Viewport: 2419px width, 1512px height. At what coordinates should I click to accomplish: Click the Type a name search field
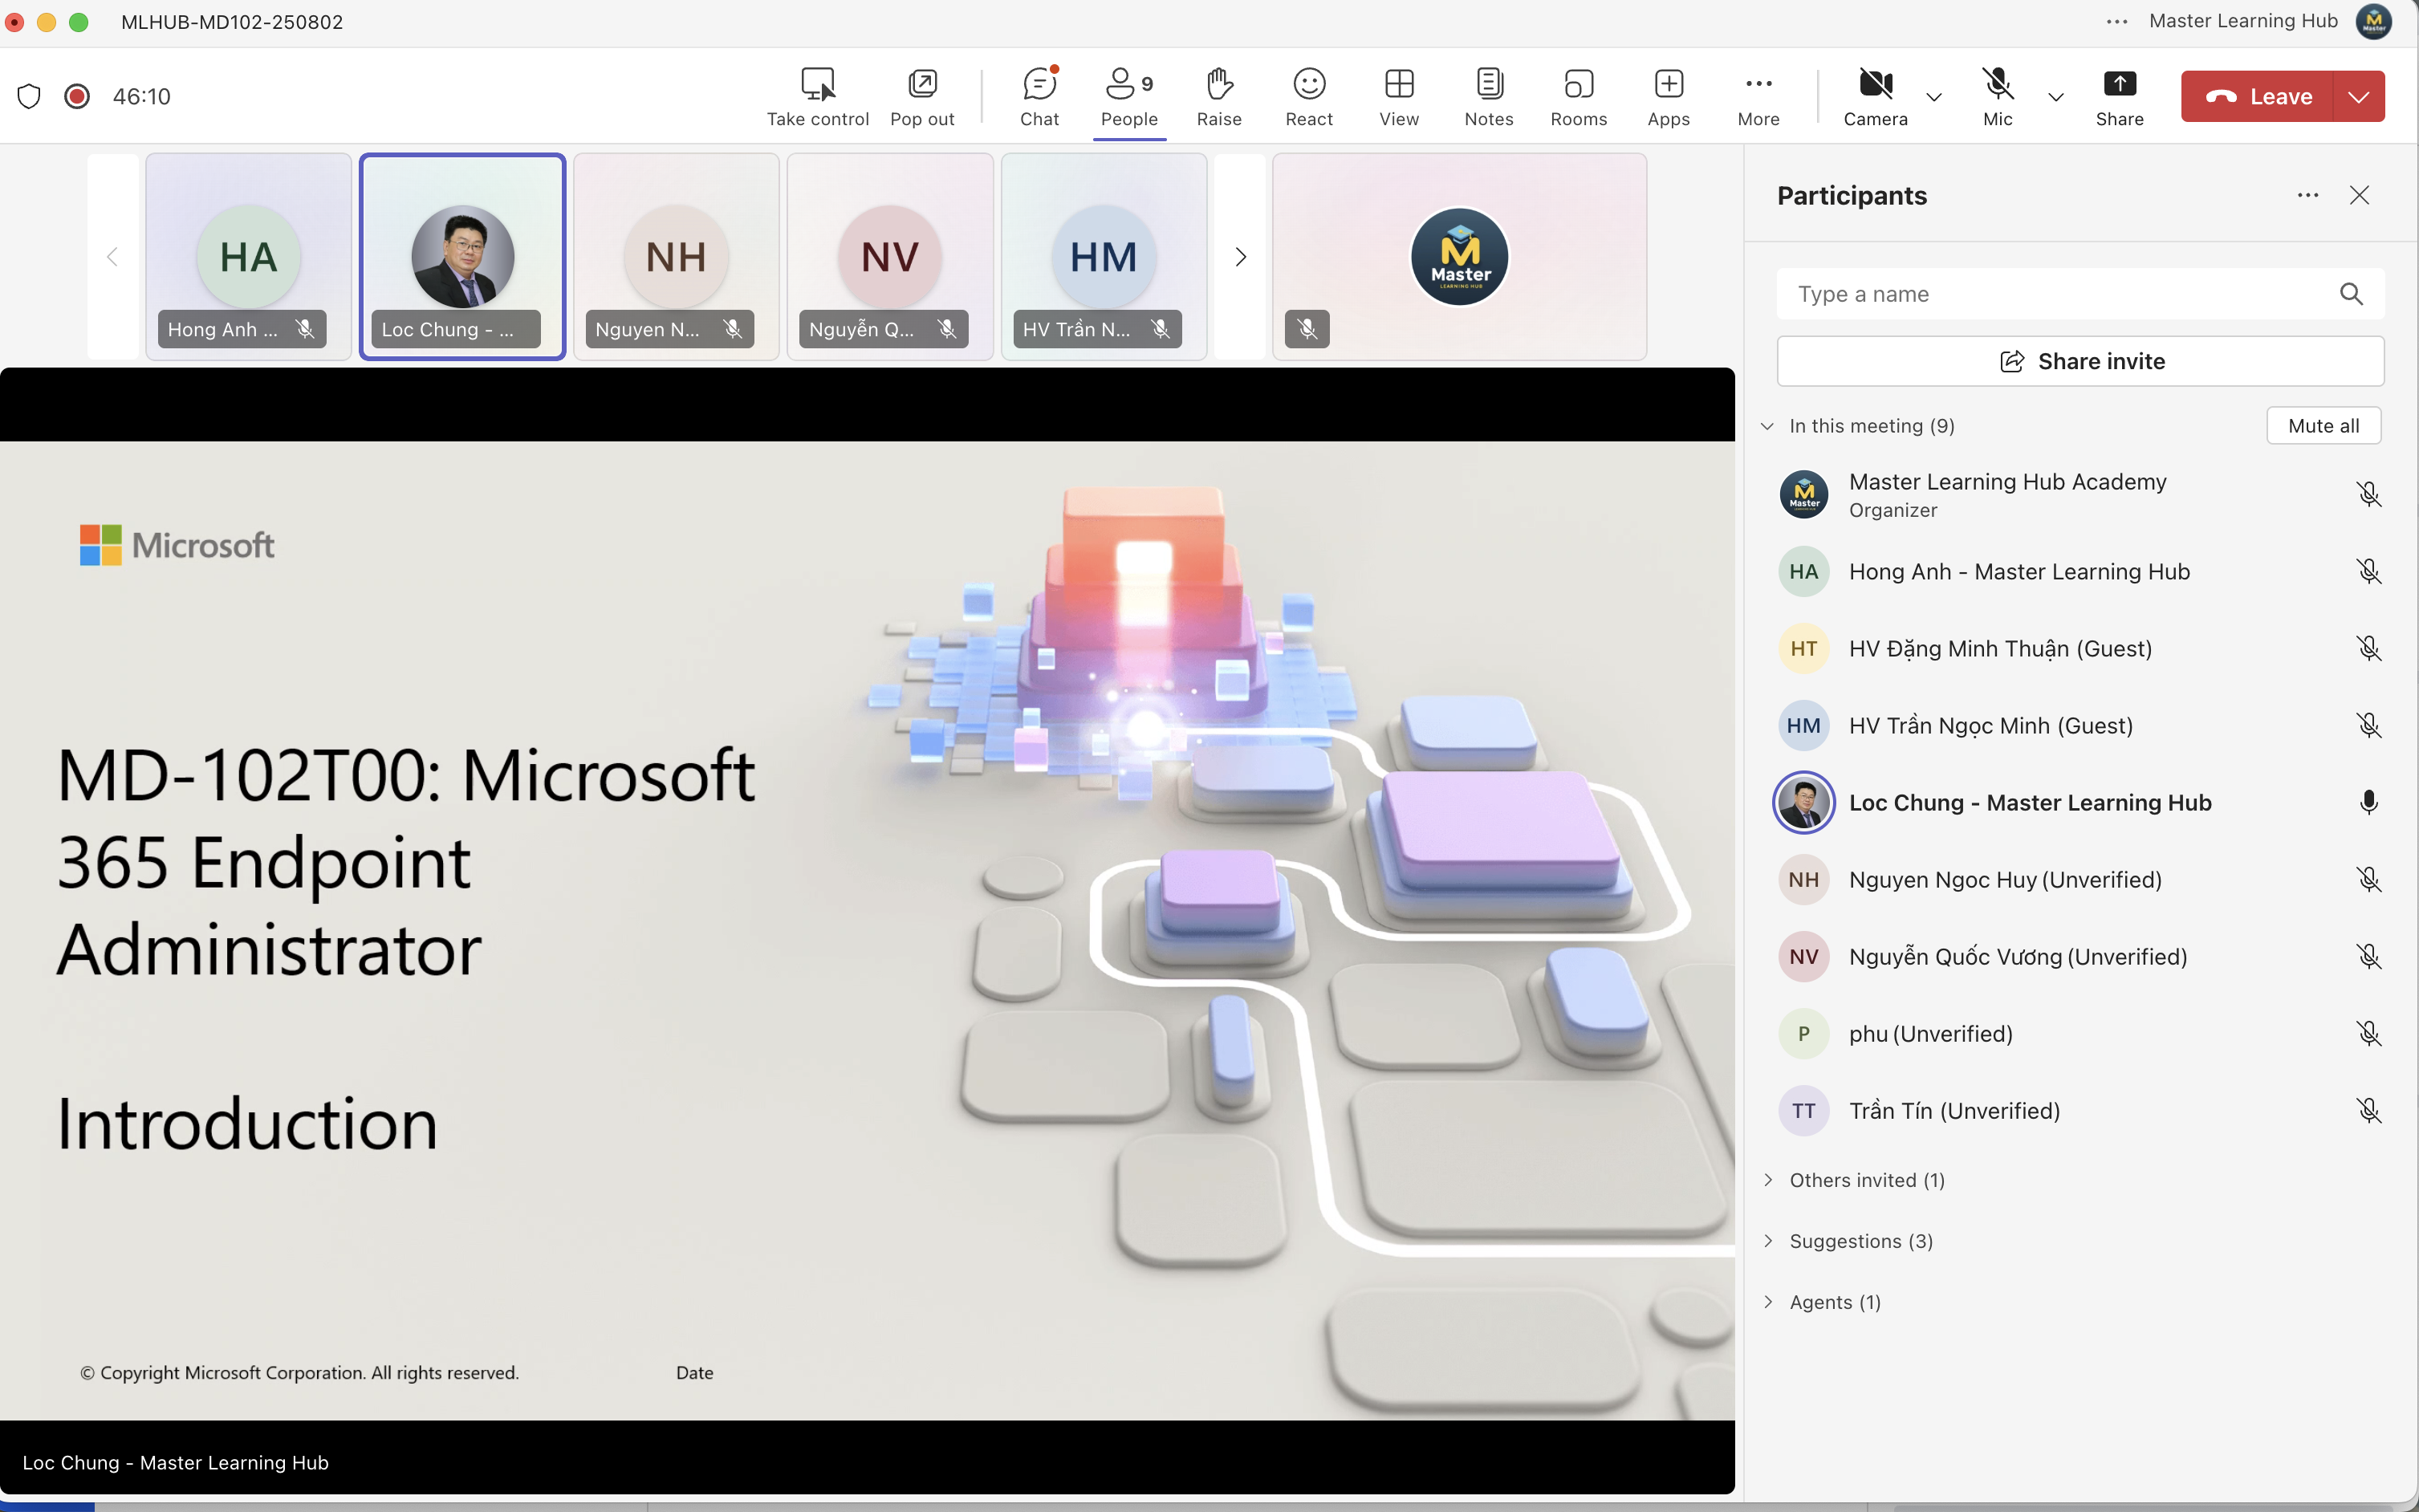pyautogui.click(x=2080, y=294)
